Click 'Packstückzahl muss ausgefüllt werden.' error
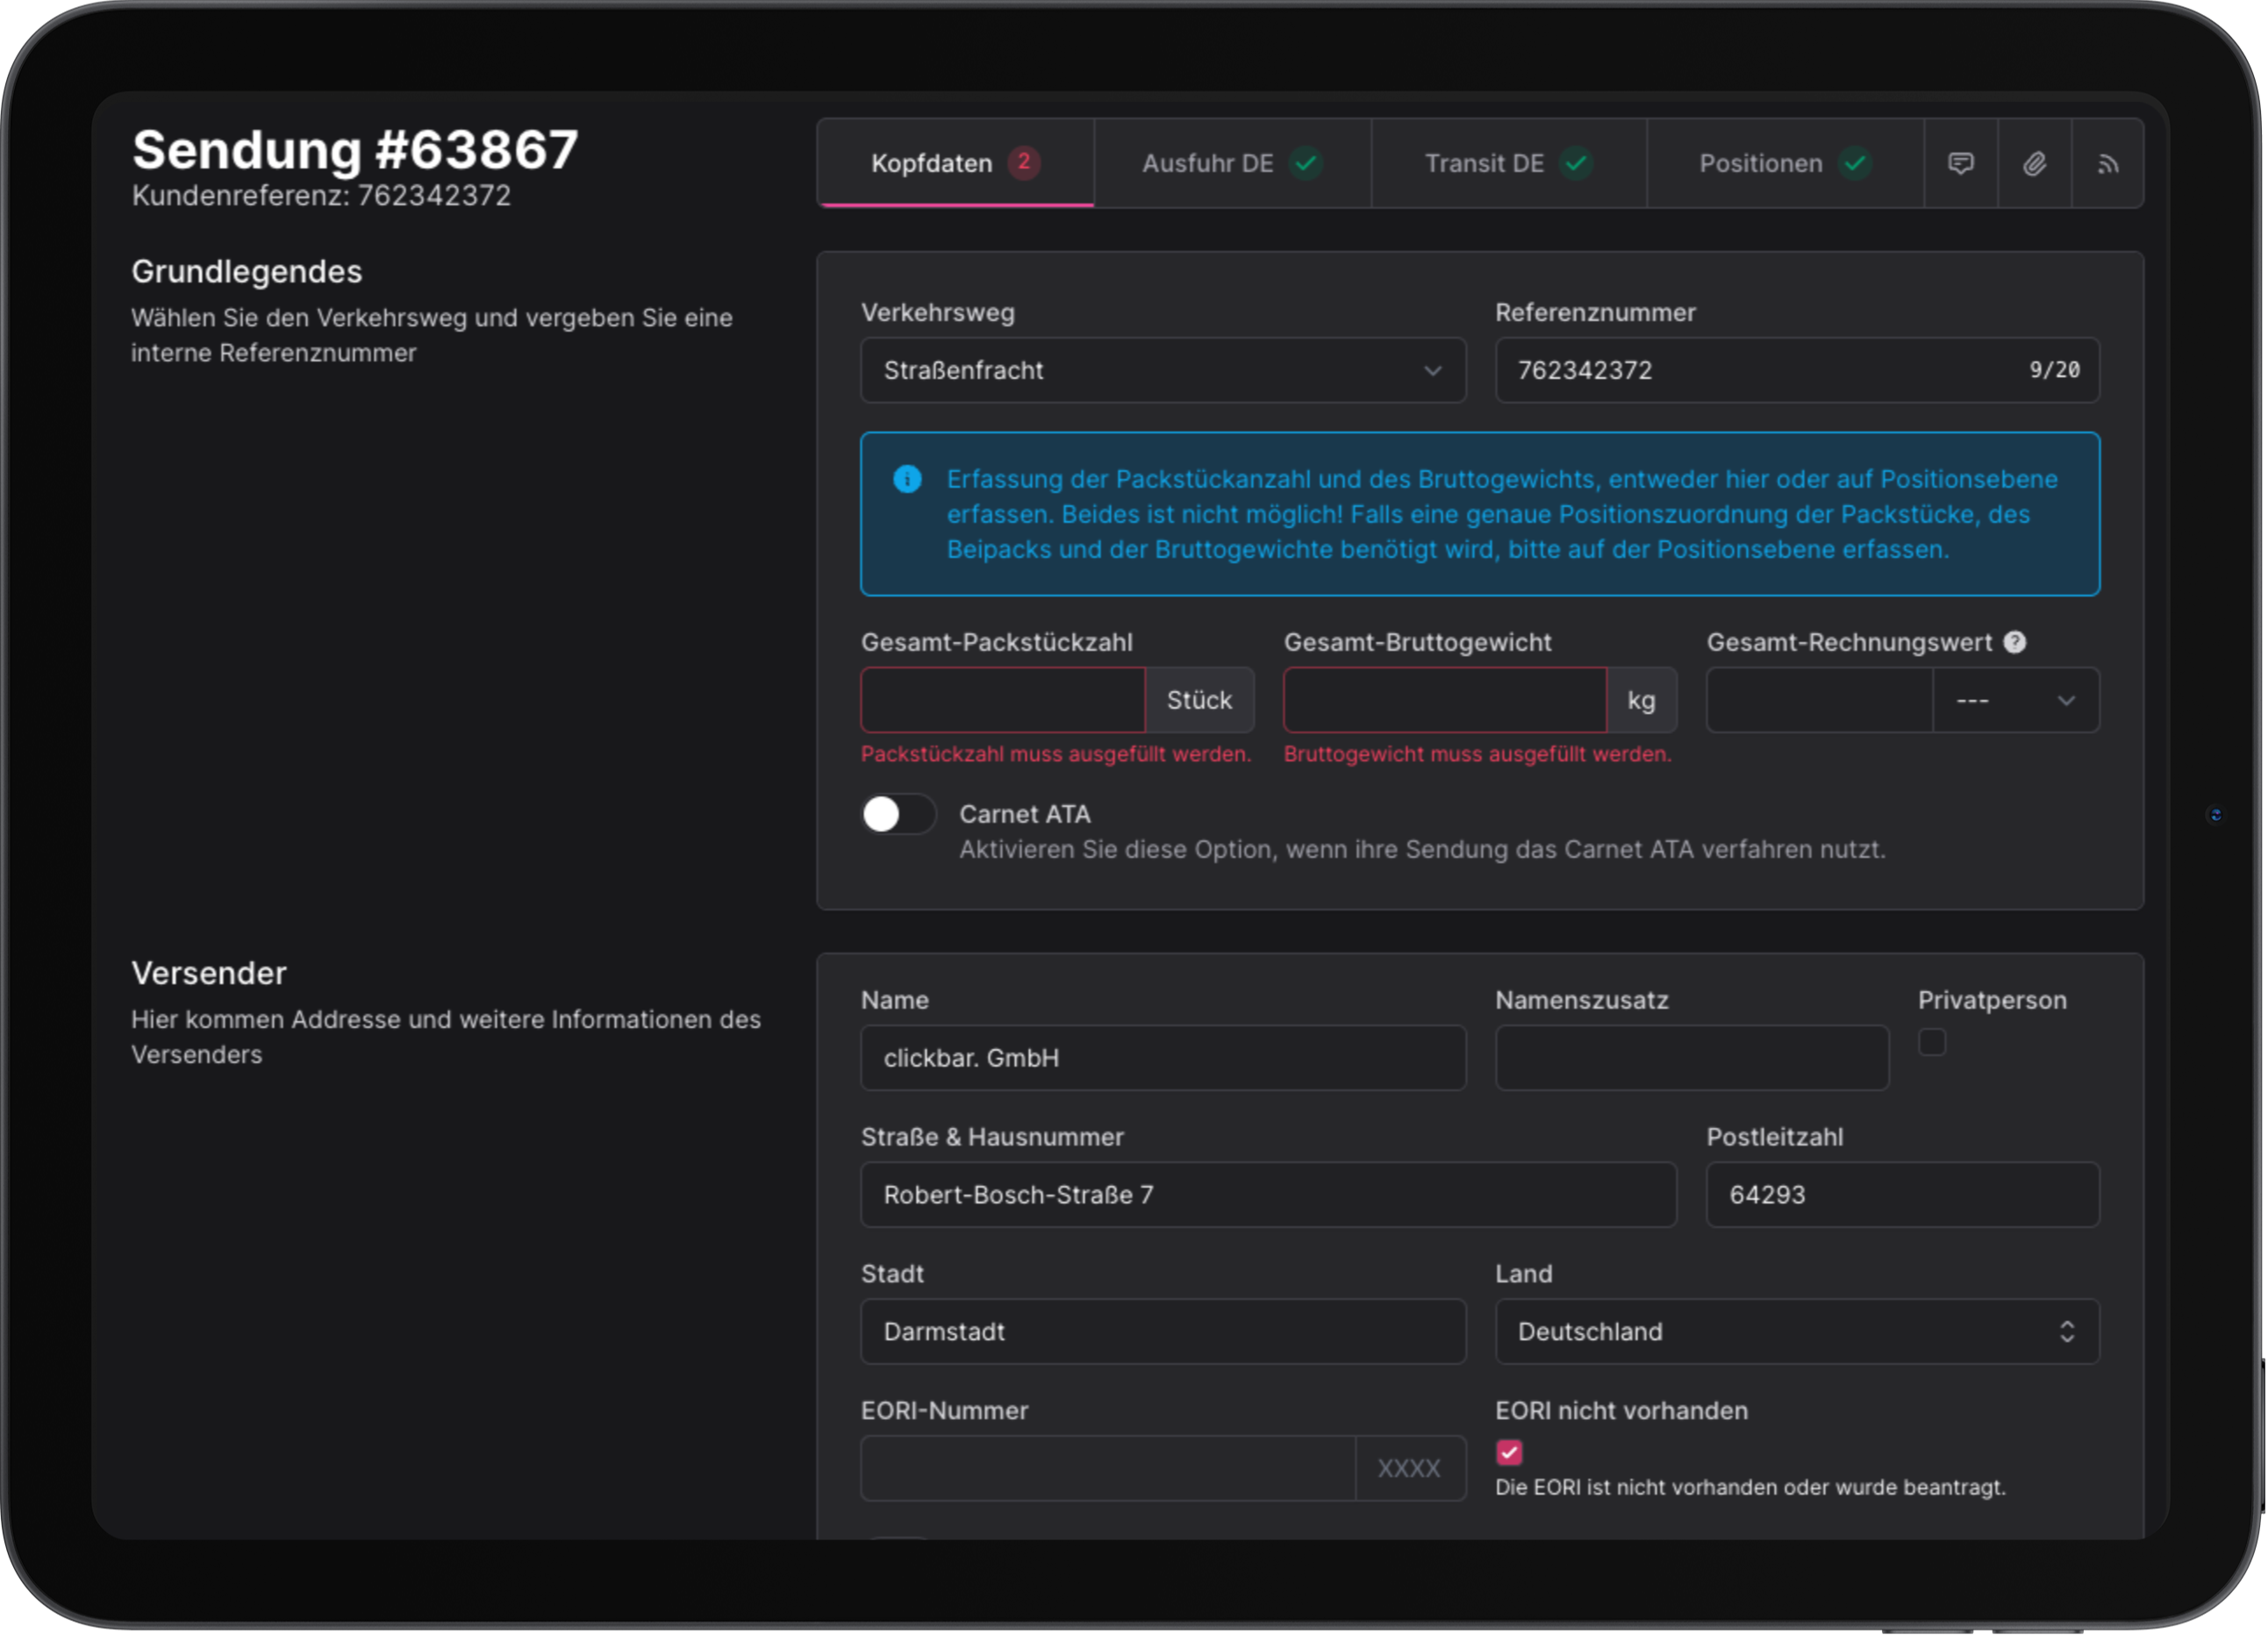The width and height of the screenshot is (2268, 1635). [1056, 754]
